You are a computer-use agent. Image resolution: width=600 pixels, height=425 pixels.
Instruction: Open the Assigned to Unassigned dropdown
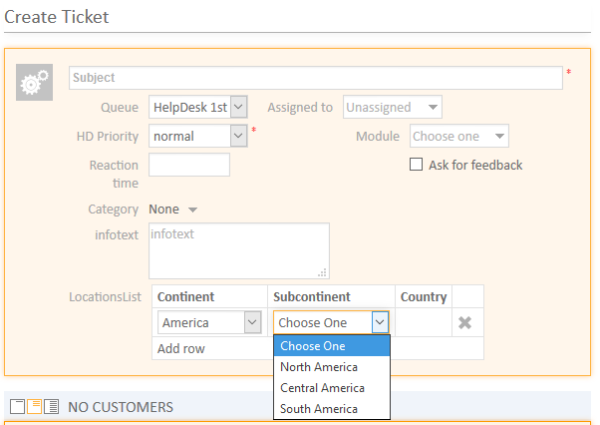click(392, 107)
